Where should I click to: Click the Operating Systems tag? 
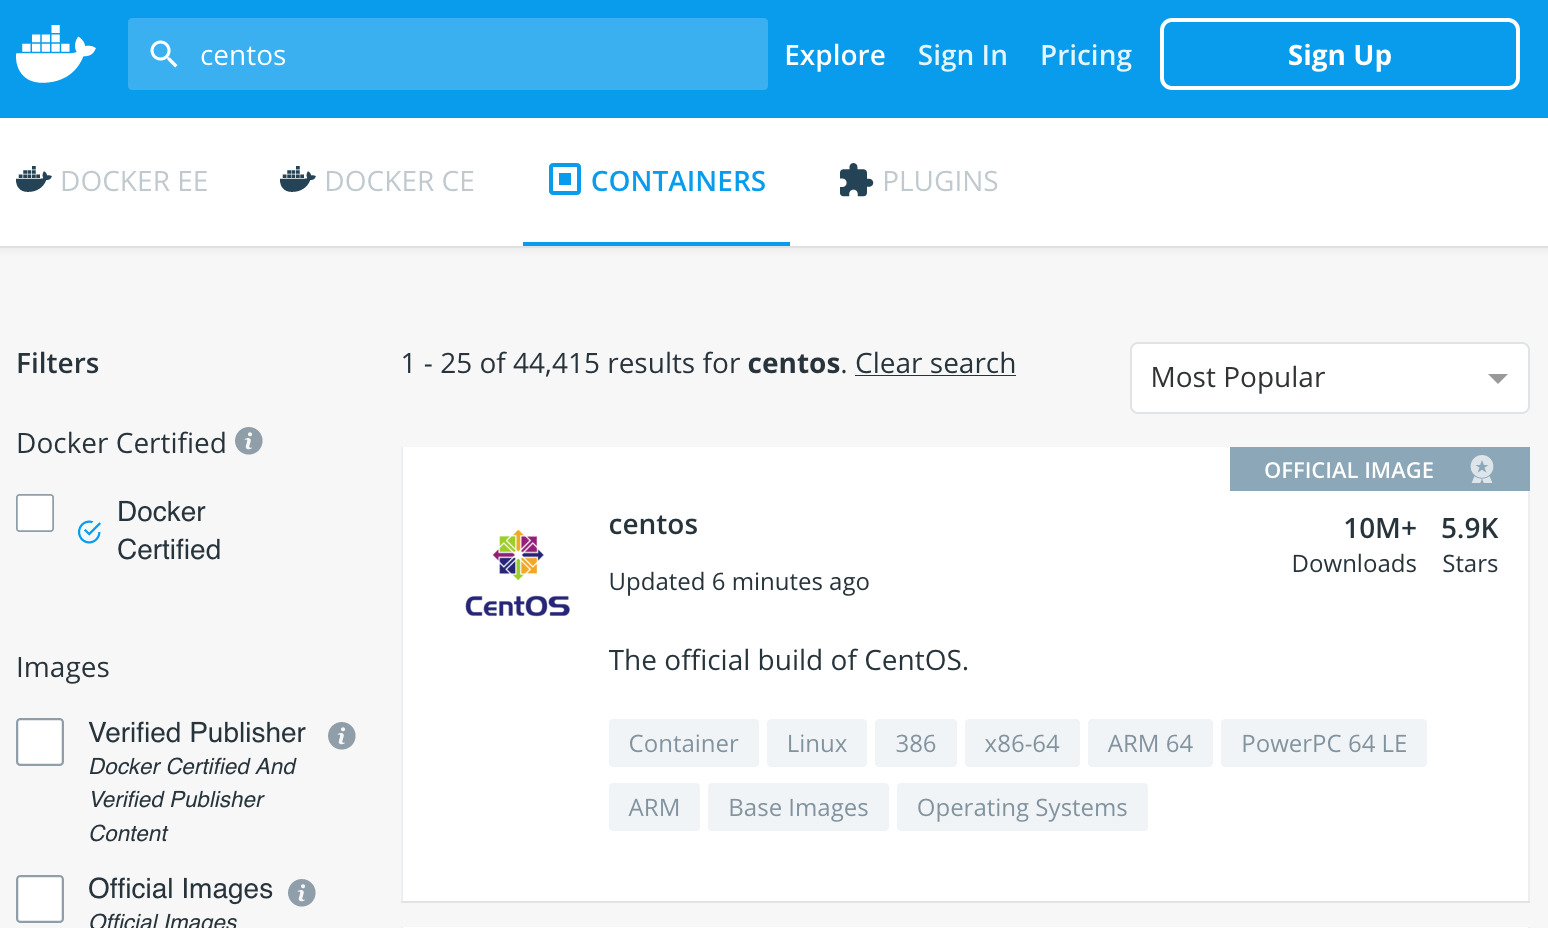(x=1022, y=807)
